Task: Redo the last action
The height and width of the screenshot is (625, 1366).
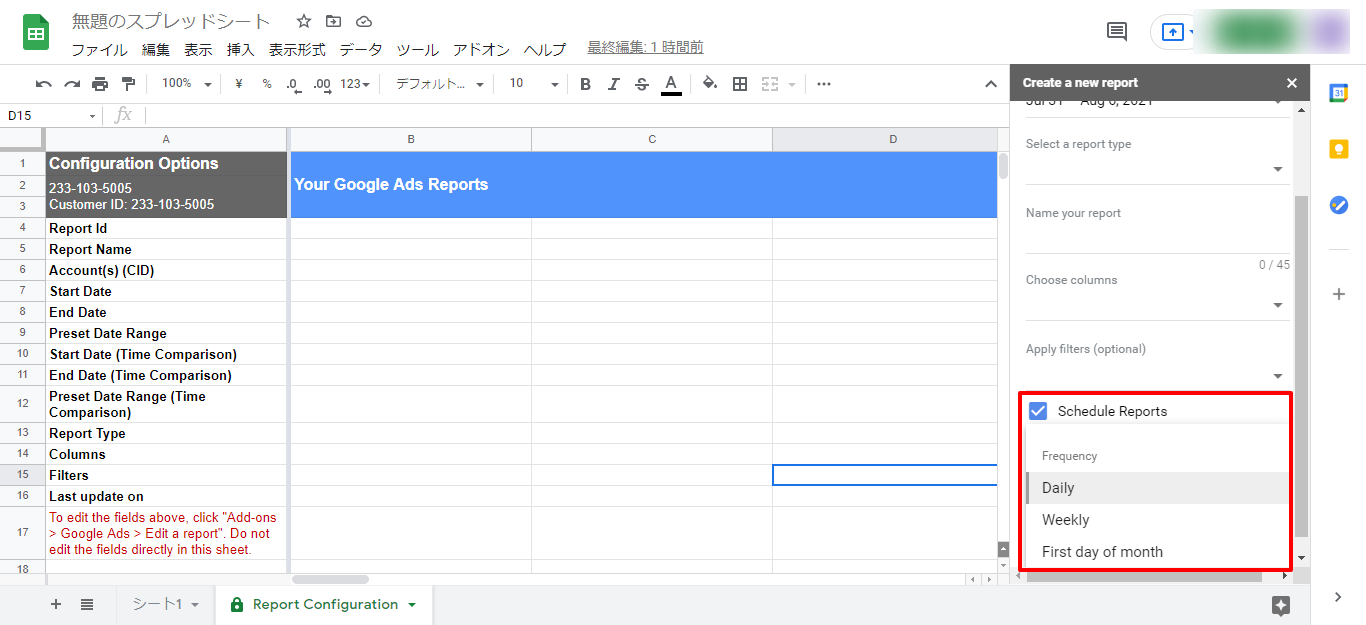Action: (x=72, y=84)
